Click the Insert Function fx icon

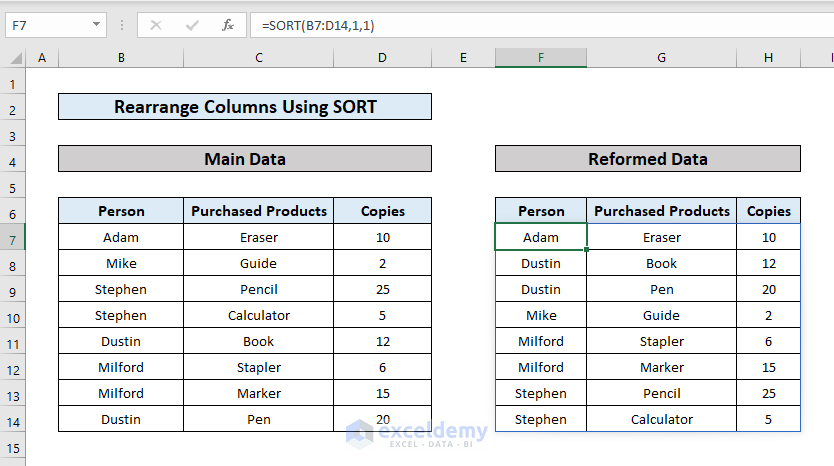(228, 24)
